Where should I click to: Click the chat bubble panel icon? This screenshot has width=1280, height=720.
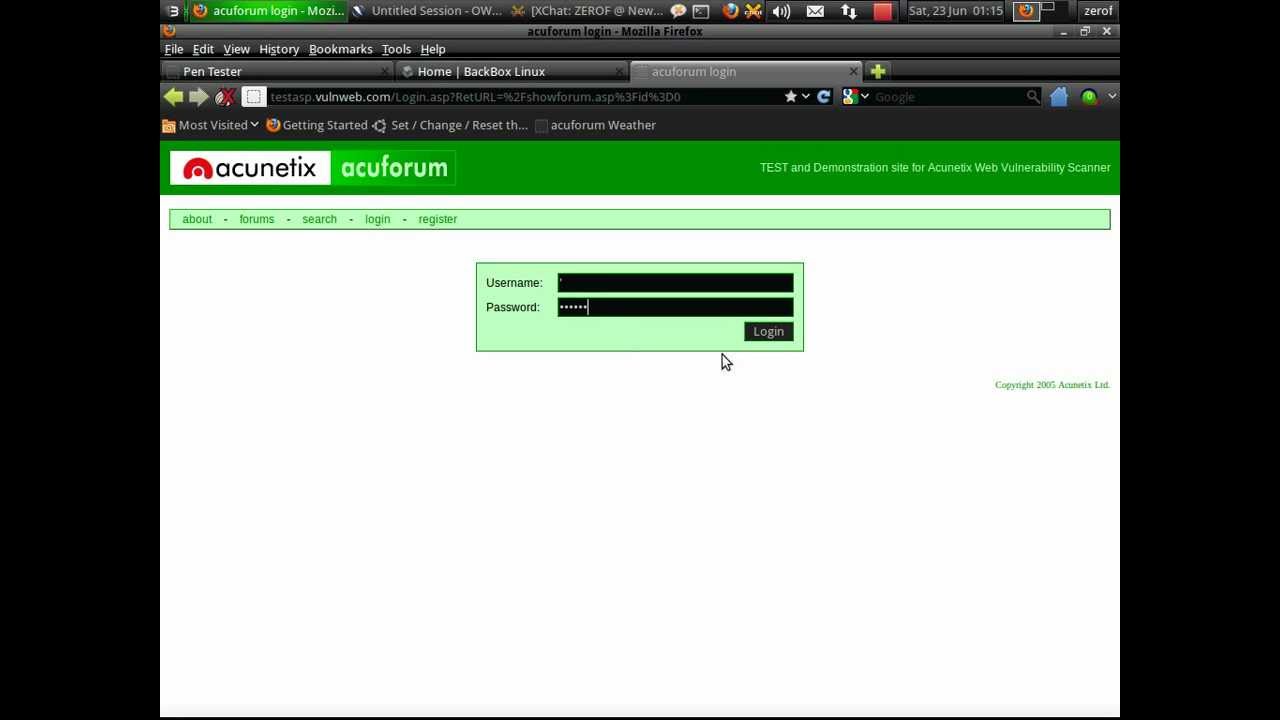point(679,11)
